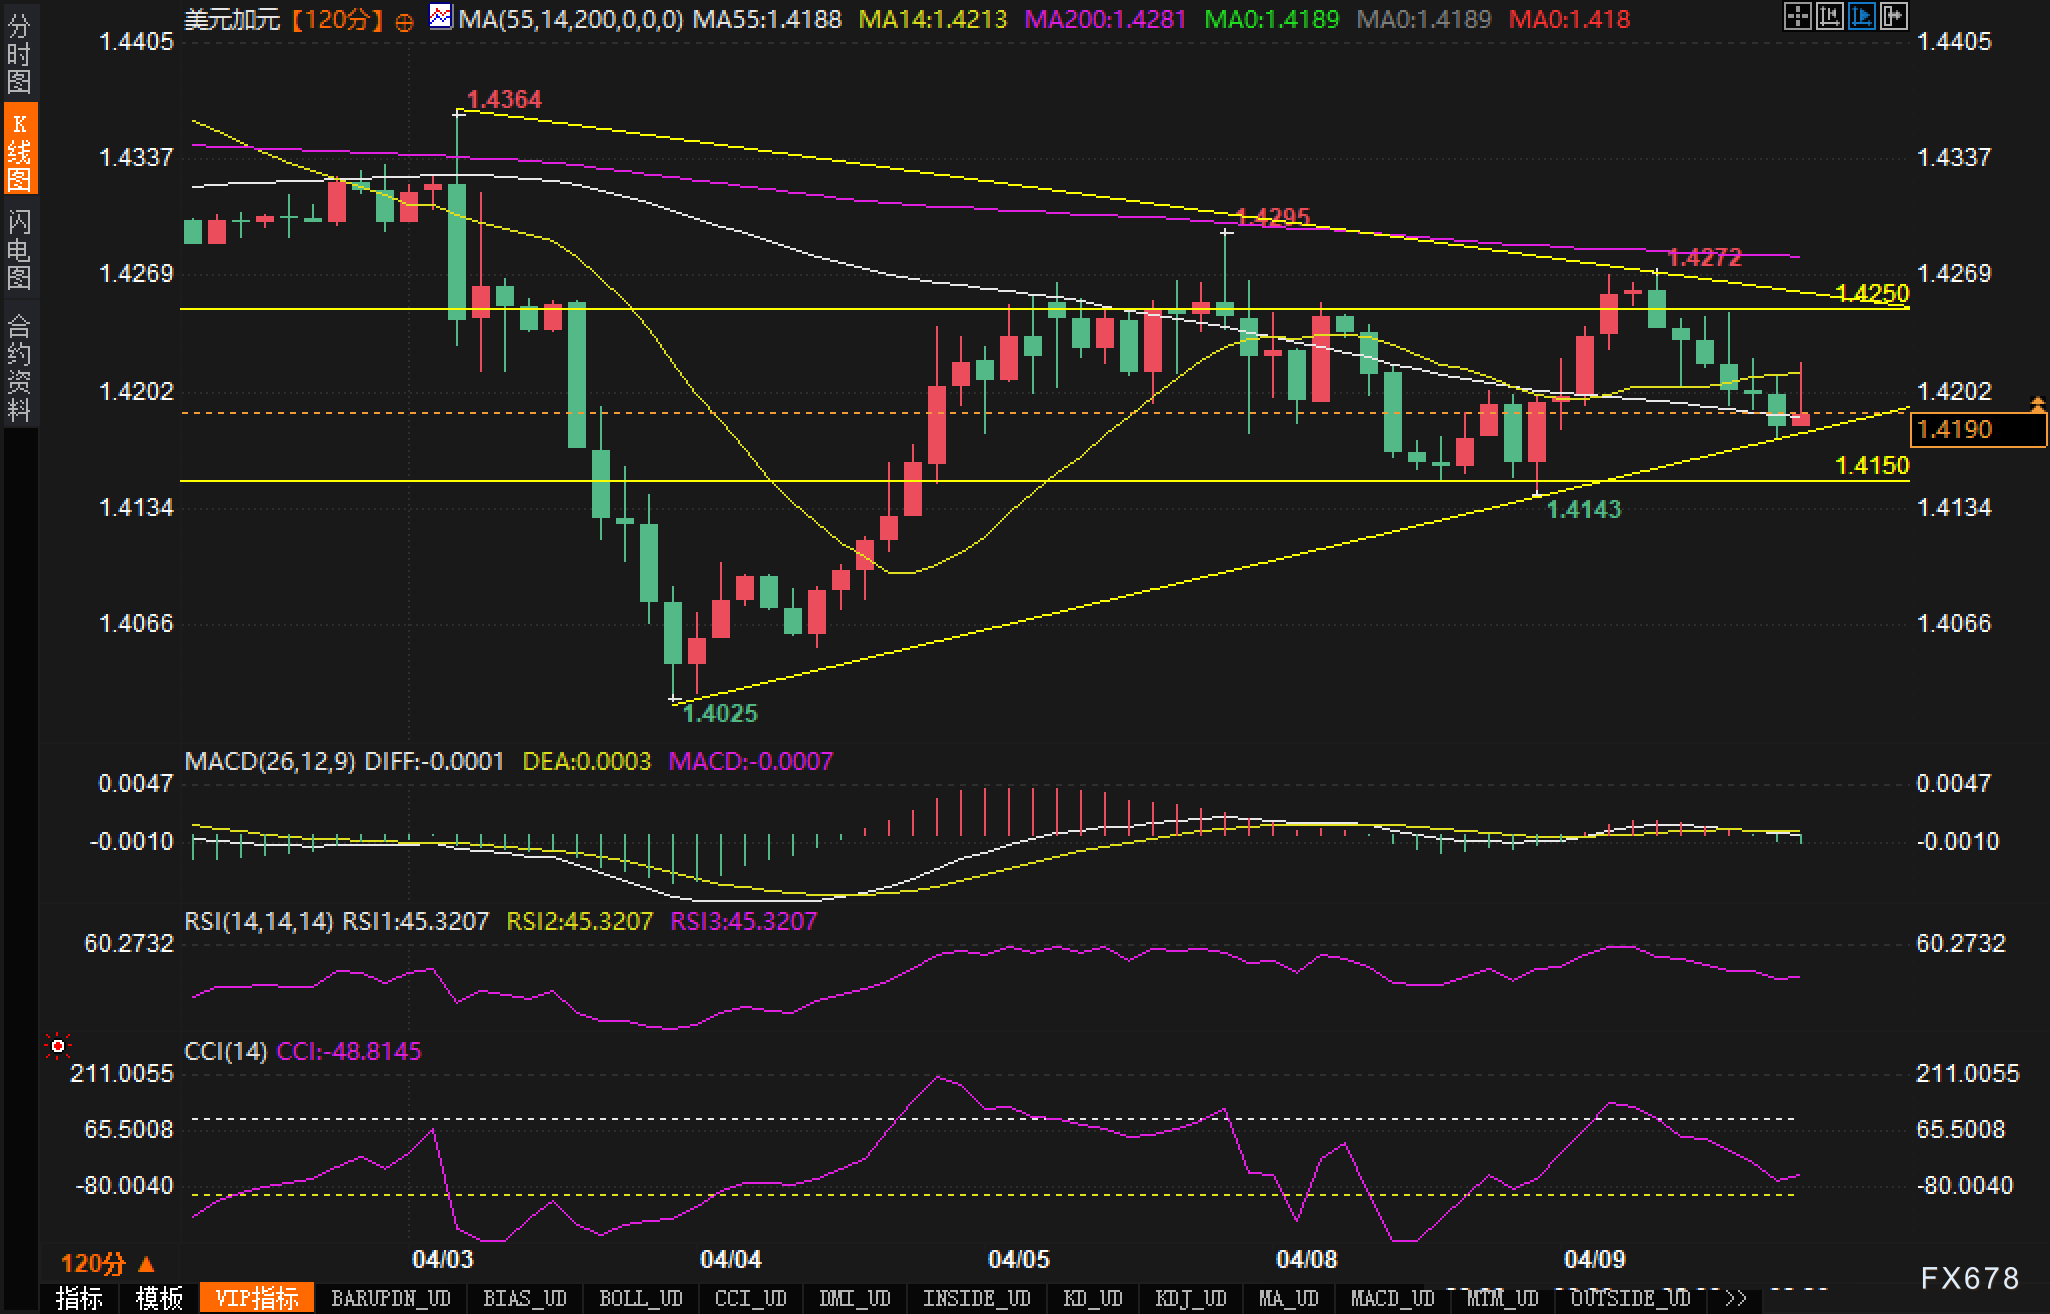The height and width of the screenshot is (1314, 2050).
Task: Click the 模板 template button
Action: (x=159, y=1298)
